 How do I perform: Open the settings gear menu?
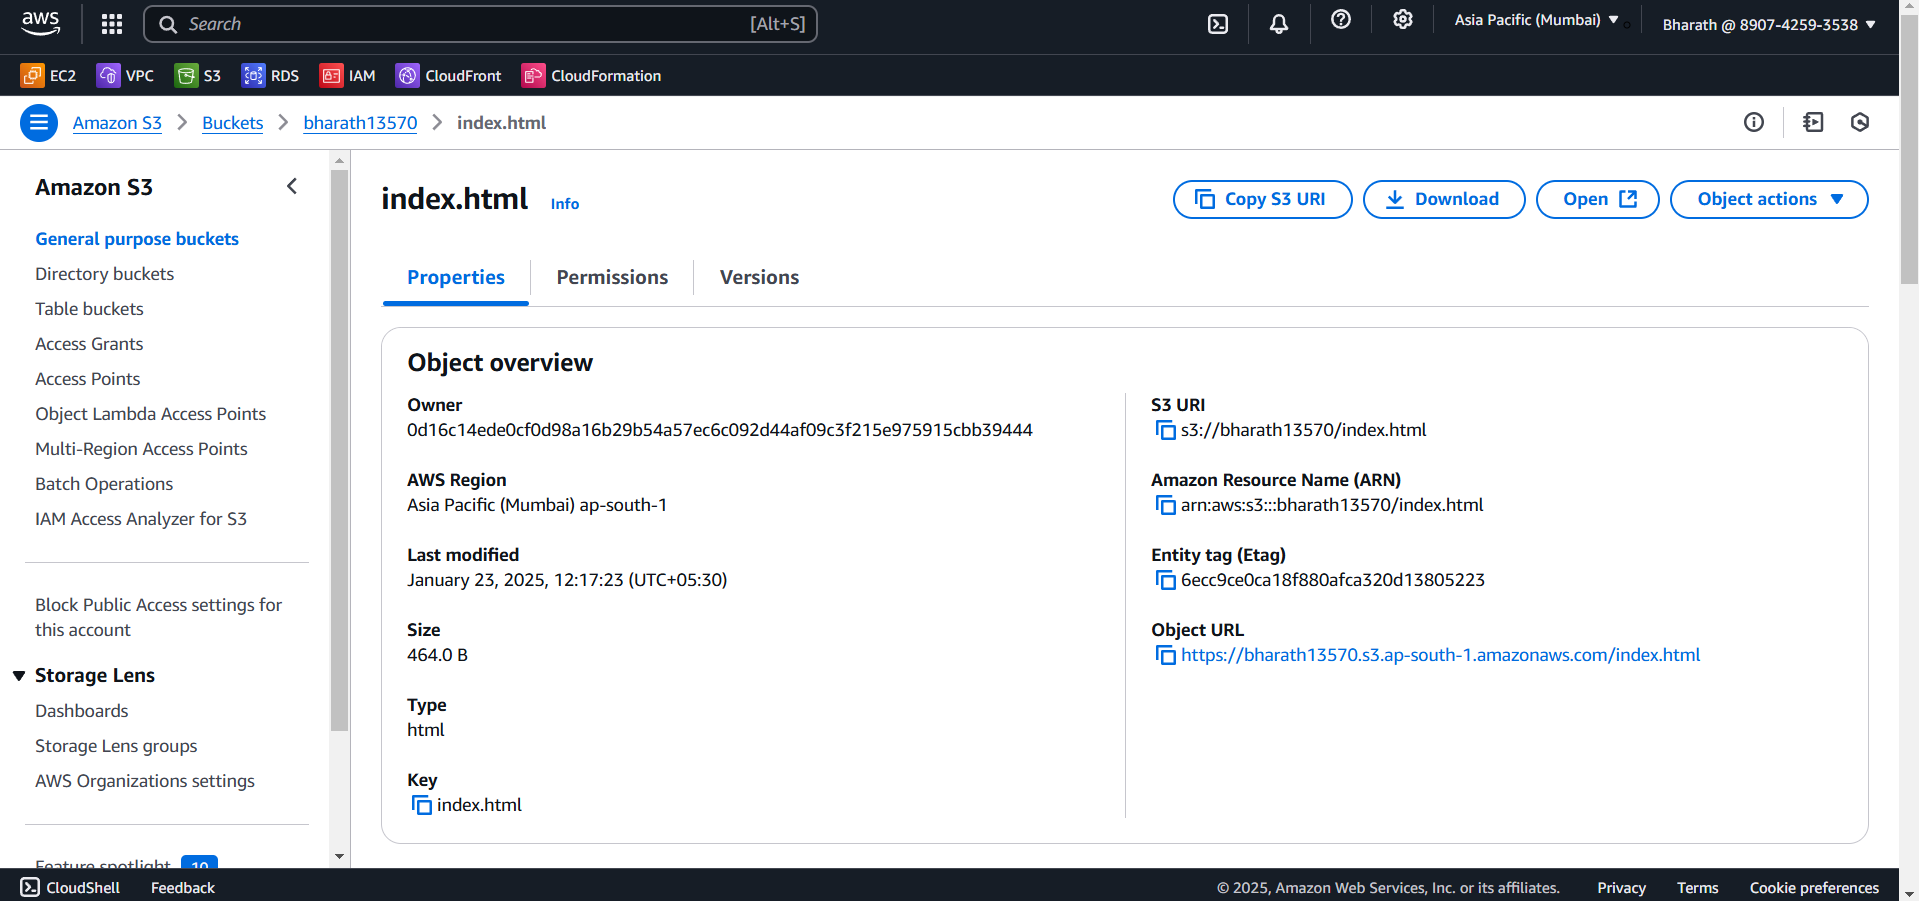coord(1403,20)
